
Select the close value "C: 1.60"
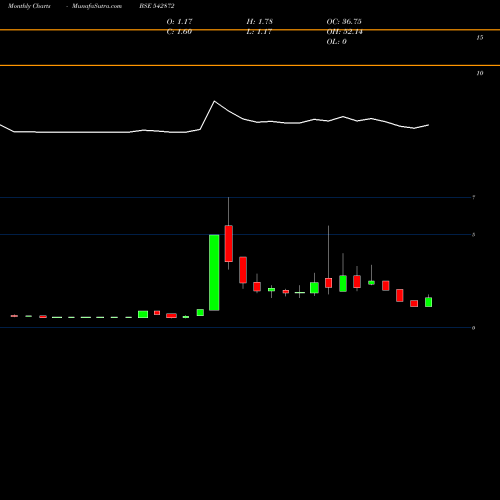click(x=179, y=32)
